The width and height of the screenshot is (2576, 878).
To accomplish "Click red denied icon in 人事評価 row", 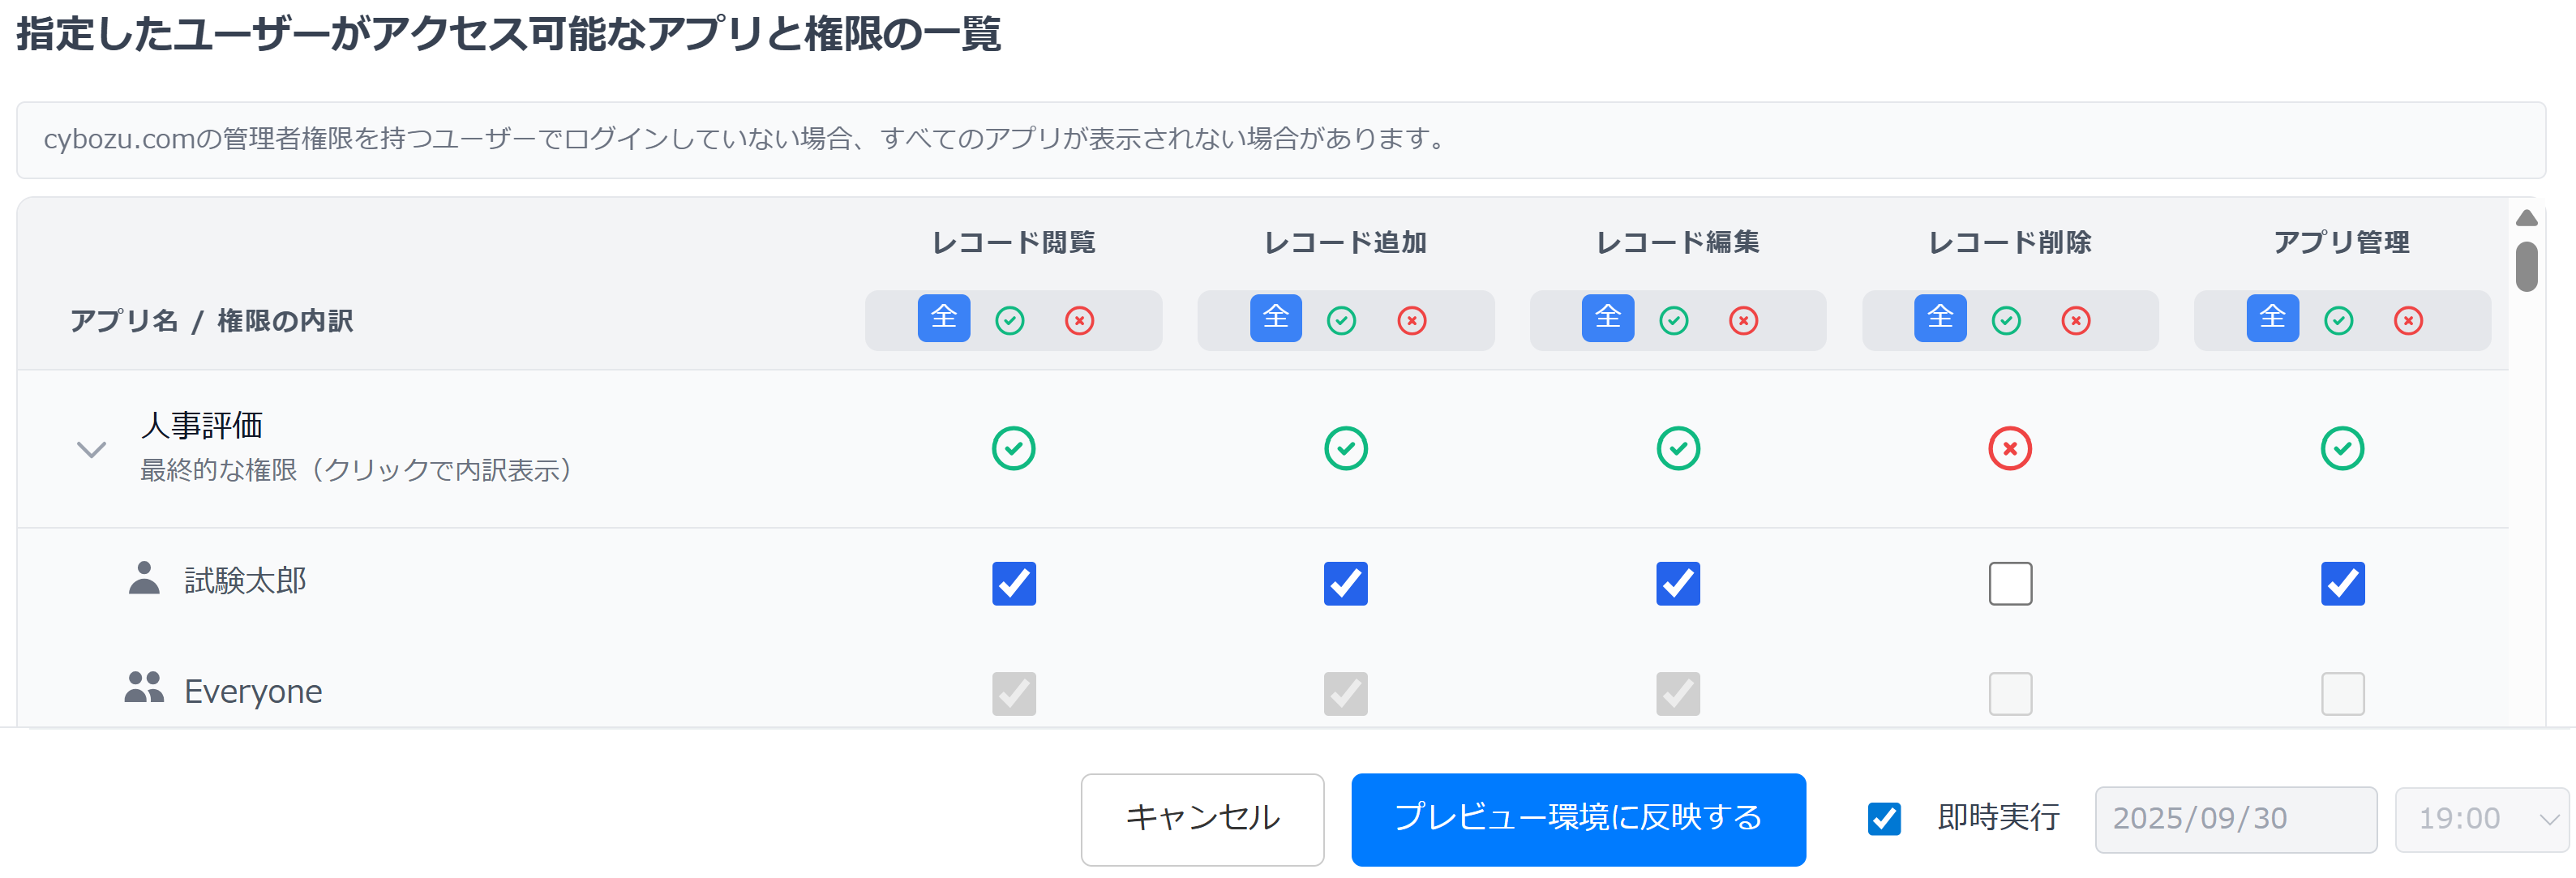I will [x=2009, y=449].
